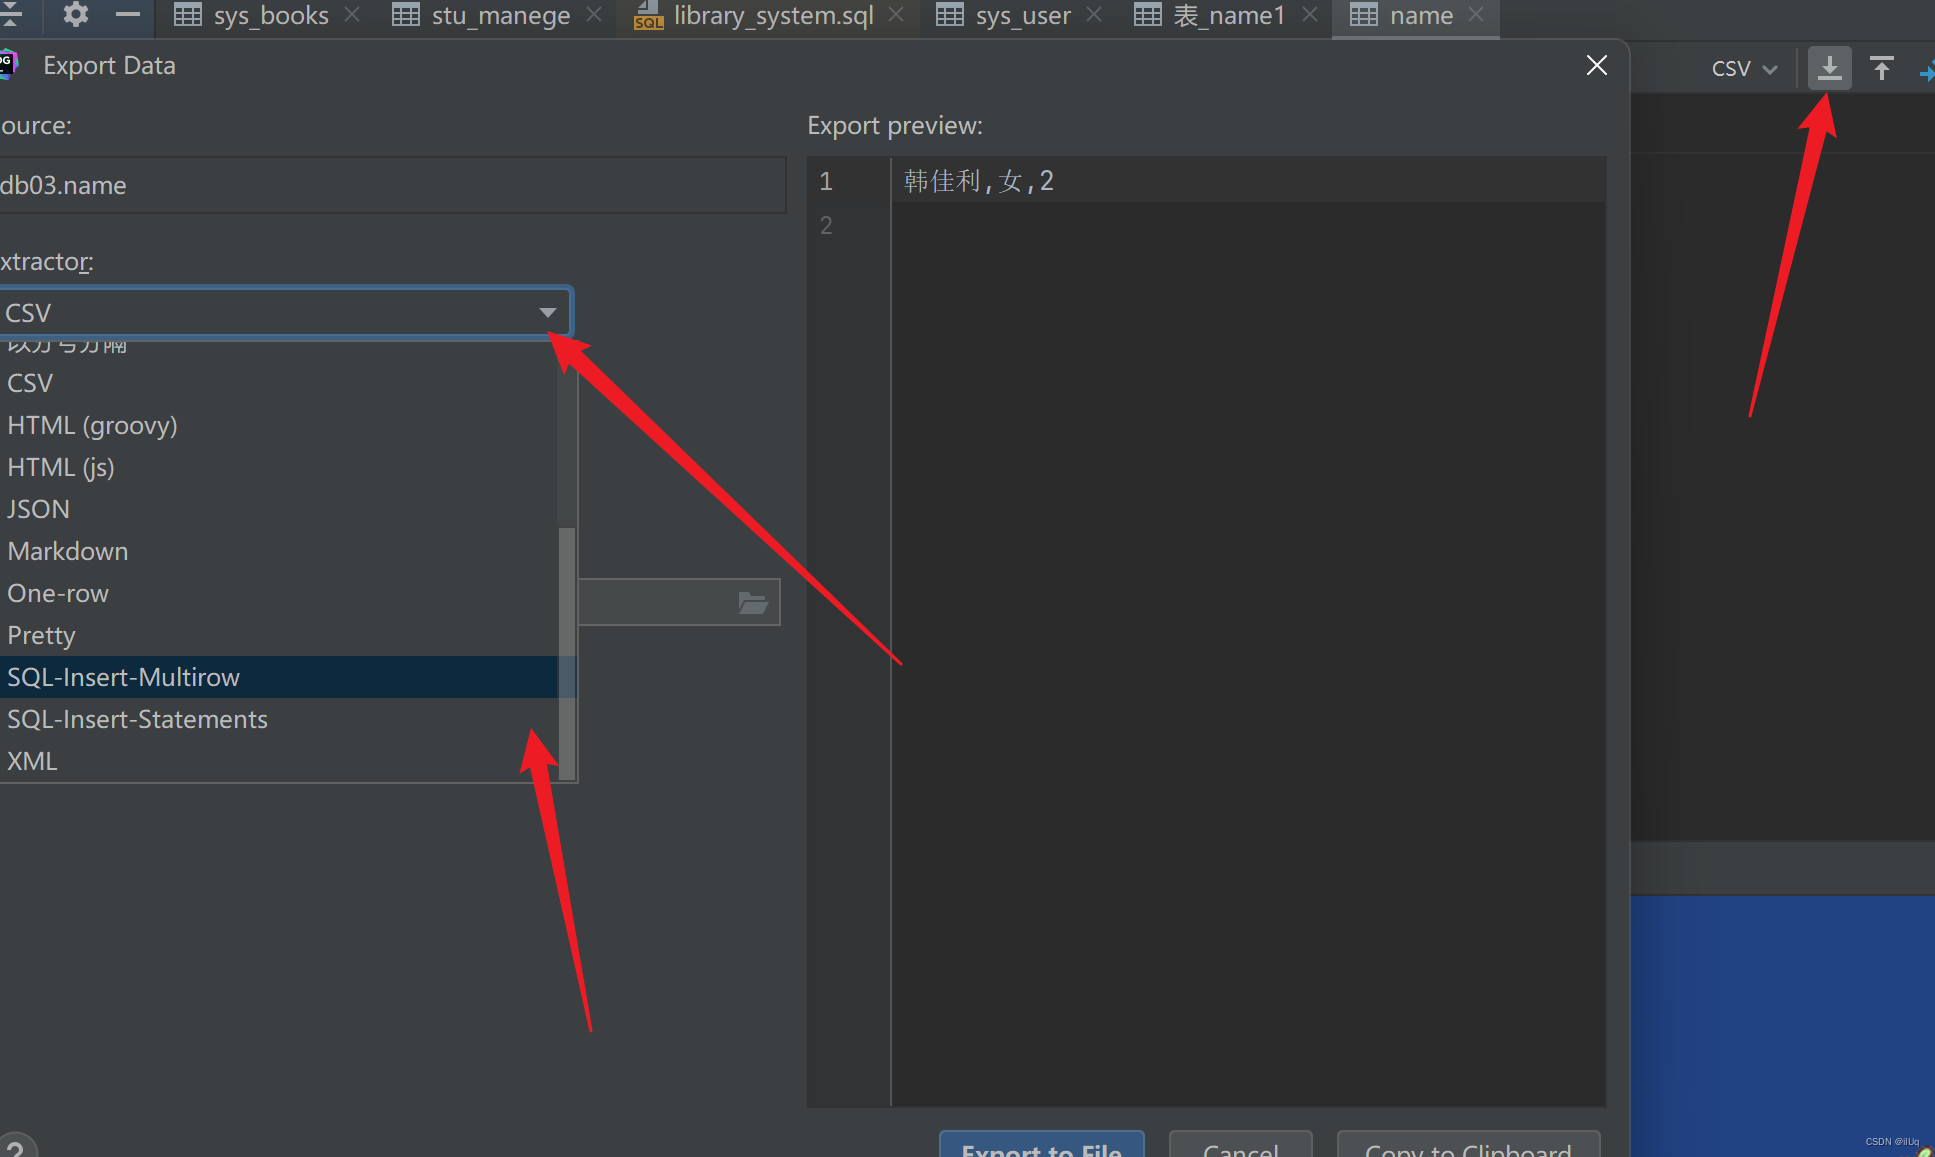Select JSON extractor option

[278, 509]
